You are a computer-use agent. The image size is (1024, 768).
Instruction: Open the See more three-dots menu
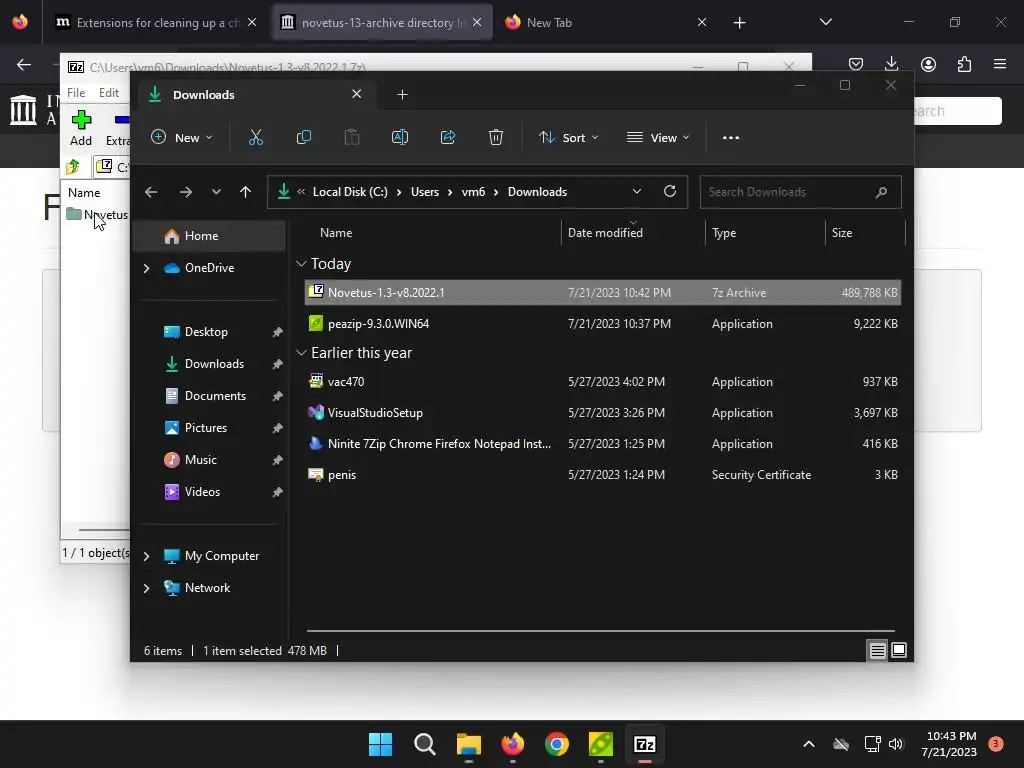(x=731, y=138)
